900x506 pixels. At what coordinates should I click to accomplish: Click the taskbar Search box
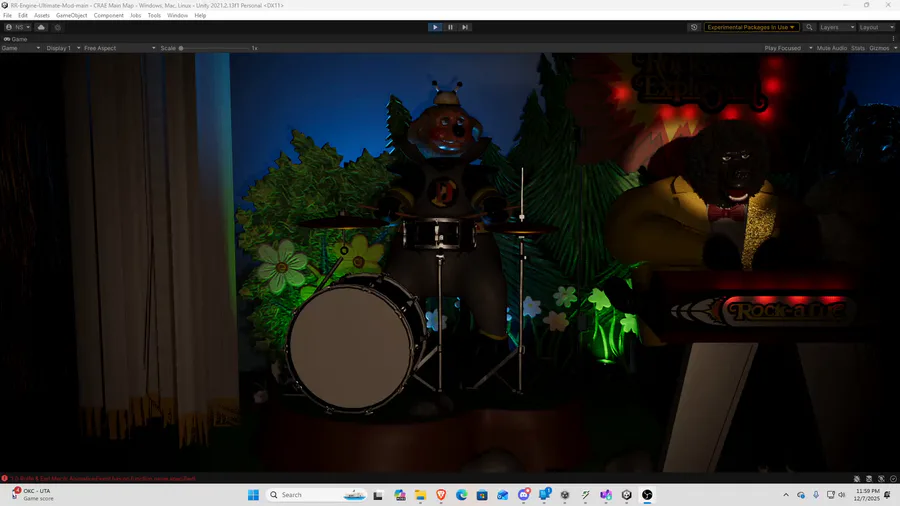(x=316, y=495)
